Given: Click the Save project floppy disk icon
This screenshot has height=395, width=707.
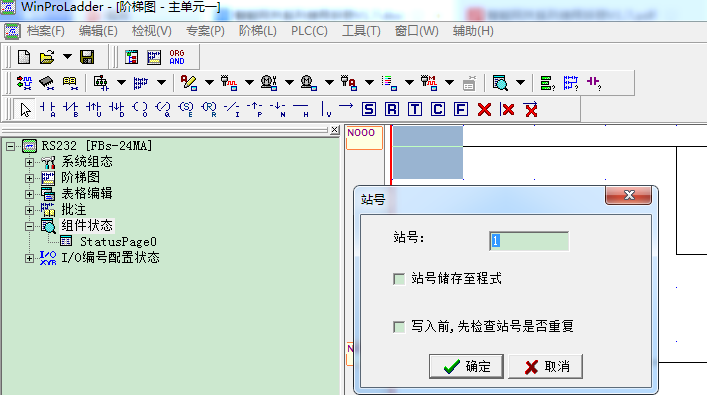Looking at the screenshot, I should click(87, 57).
